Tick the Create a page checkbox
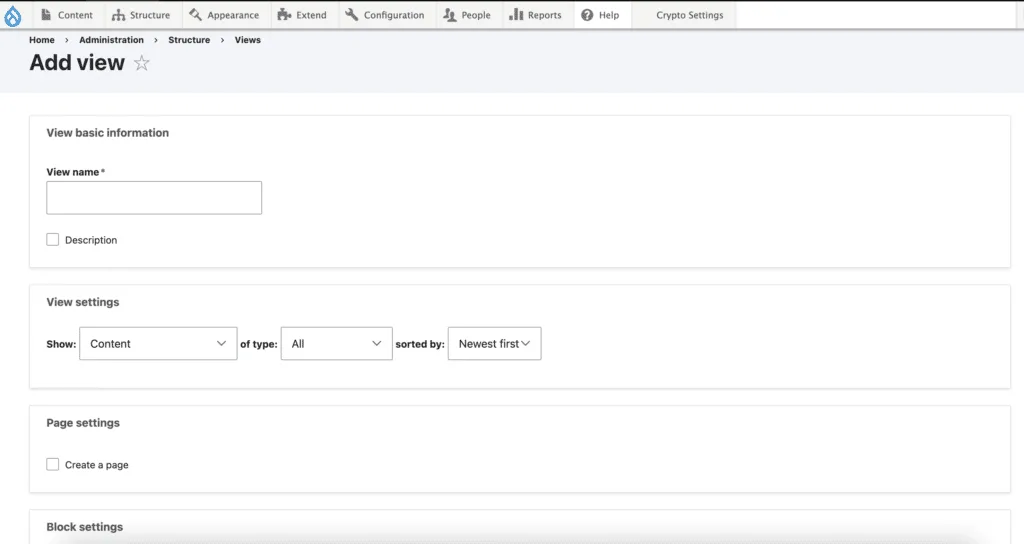Screen dimensions: 1024x544 coord(53,464)
